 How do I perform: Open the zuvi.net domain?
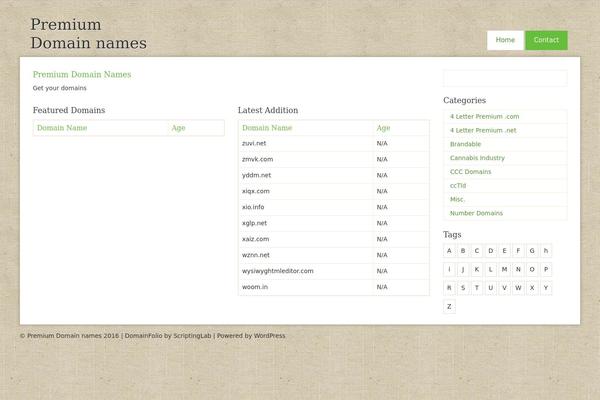click(254, 143)
